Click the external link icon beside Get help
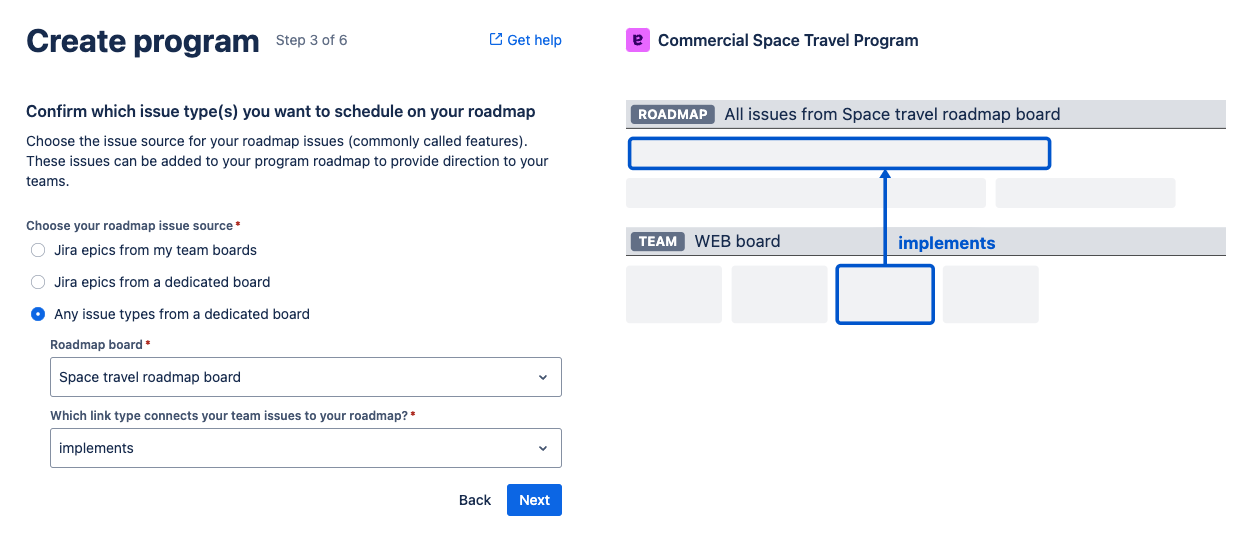The width and height of the screenshot is (1253, 539). click(495, 40)
